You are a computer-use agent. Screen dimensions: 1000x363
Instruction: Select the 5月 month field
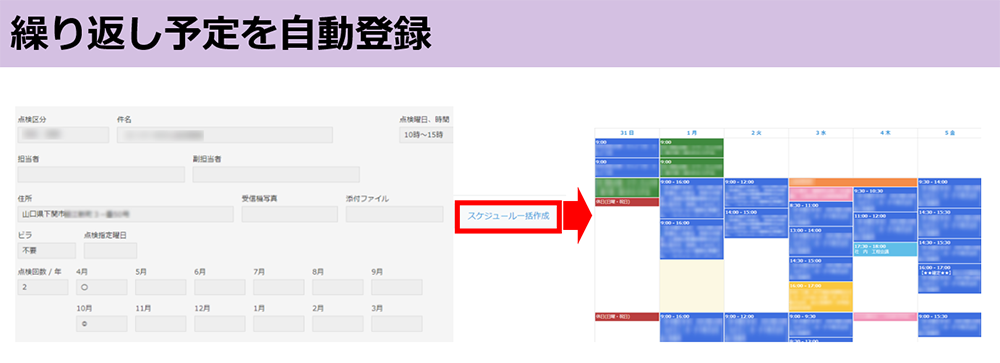tap(161, 287)
